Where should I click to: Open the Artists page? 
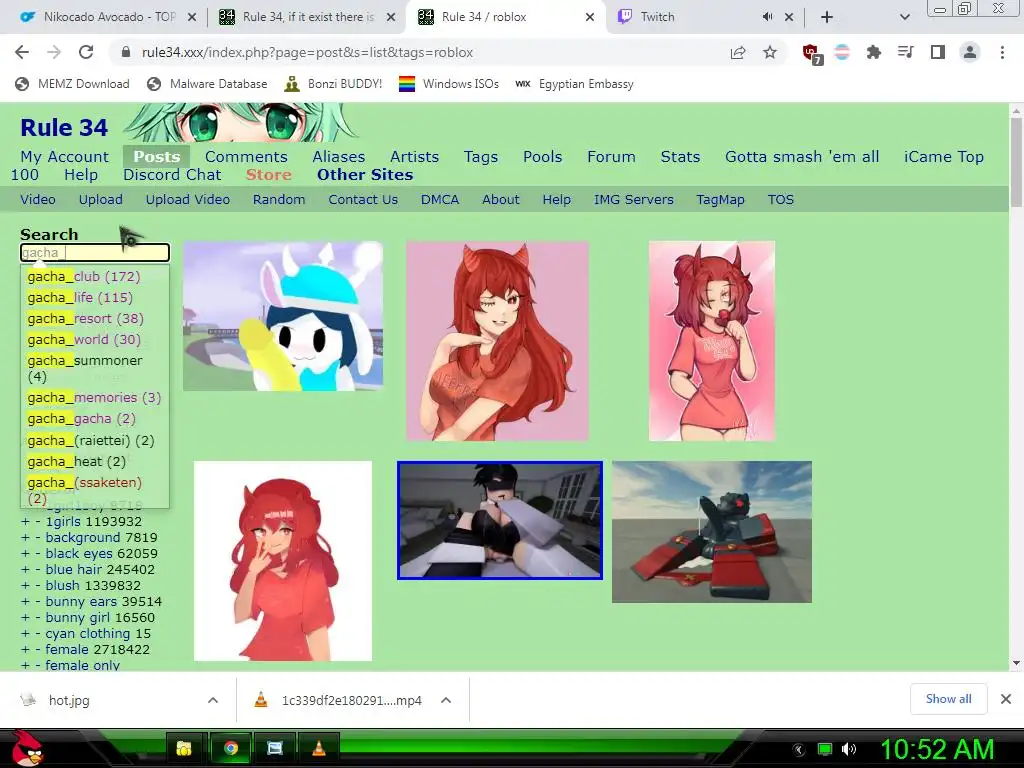tap(415, 157)
